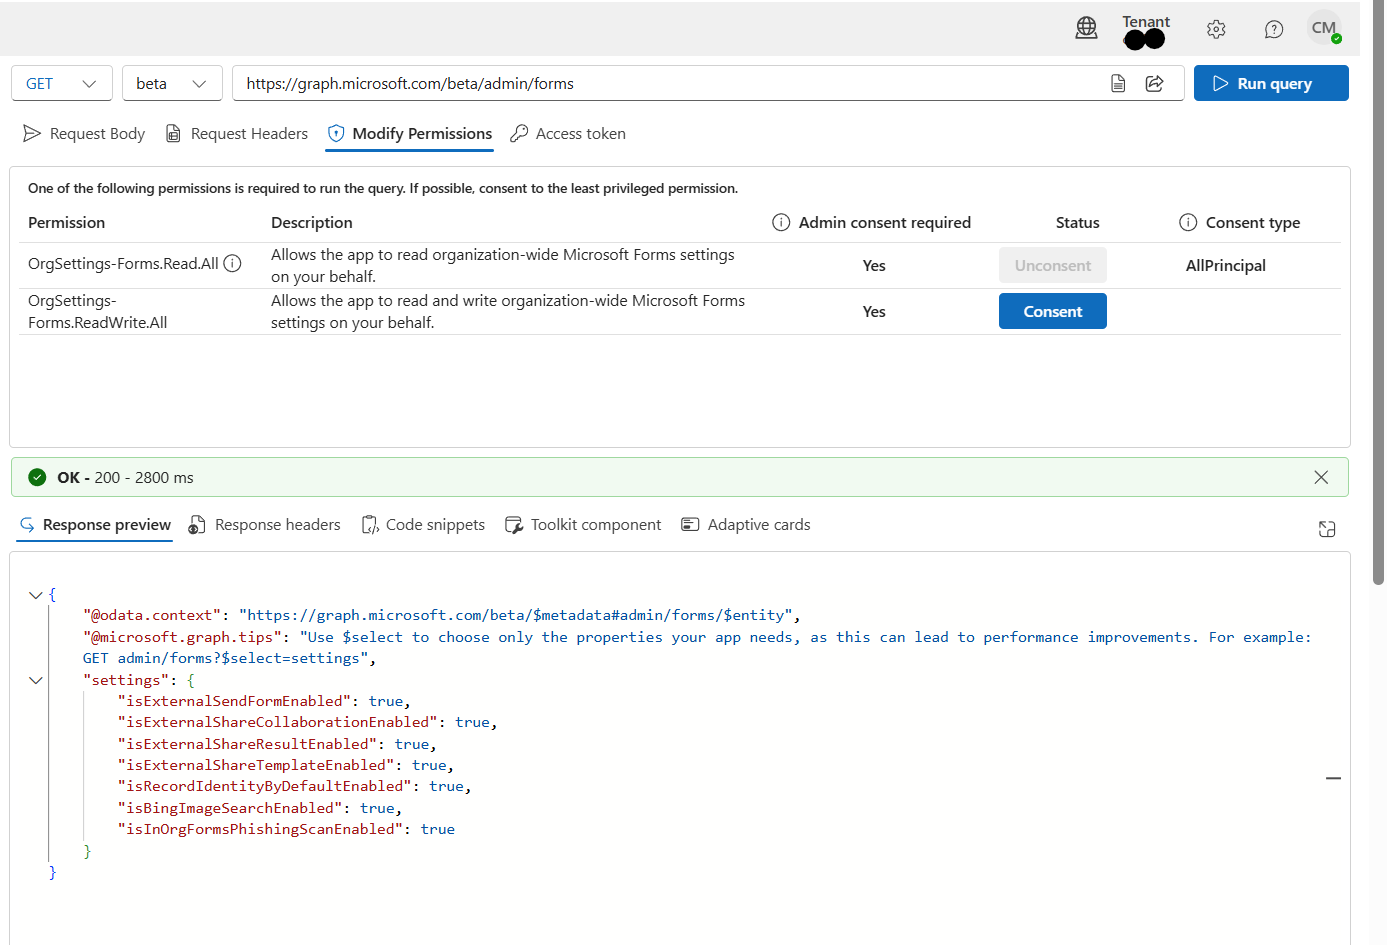Expand the response area icon

click(x=1327, y=529)
